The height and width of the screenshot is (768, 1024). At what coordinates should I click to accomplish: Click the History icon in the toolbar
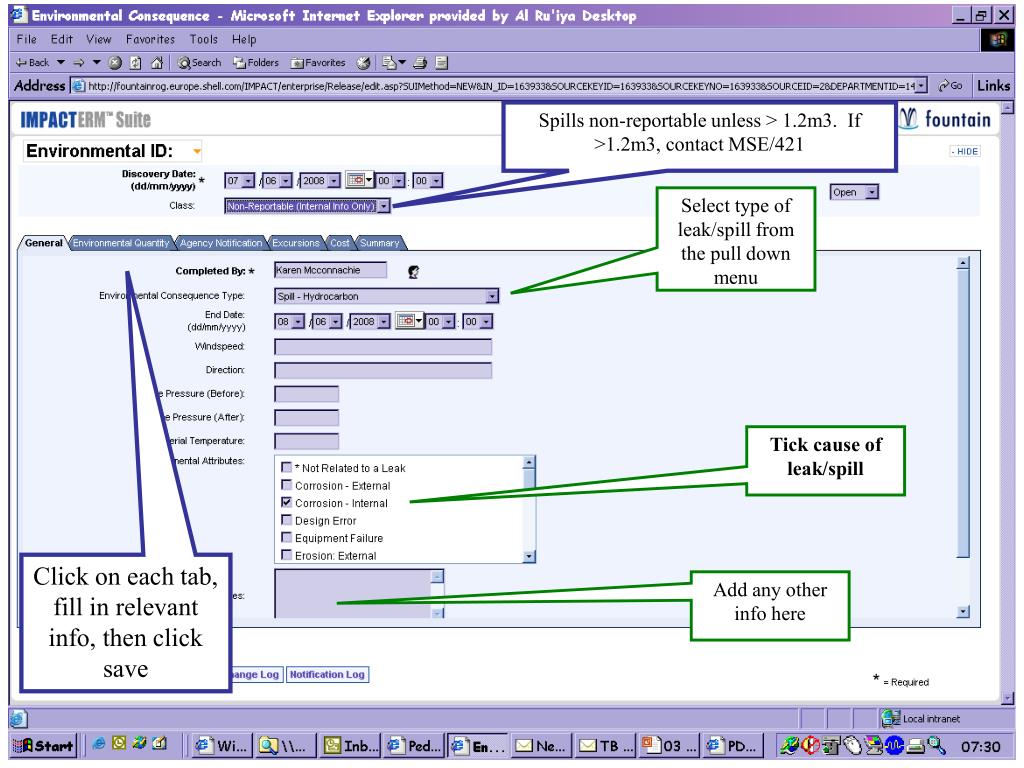[x=364, y=63]
